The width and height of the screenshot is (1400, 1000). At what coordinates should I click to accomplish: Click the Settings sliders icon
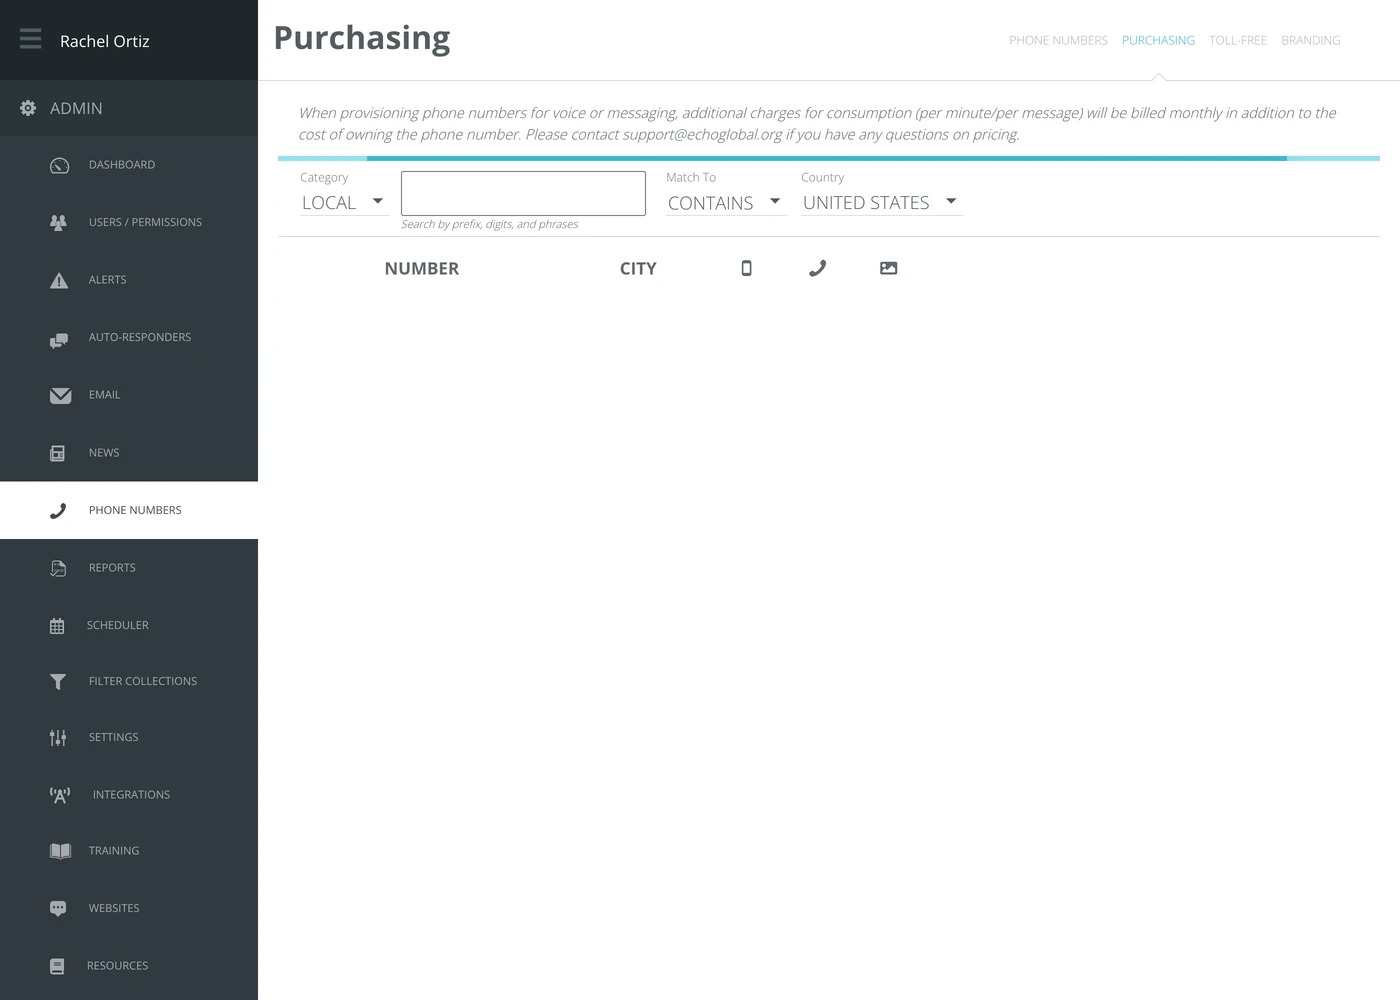(x=58, y=738)
